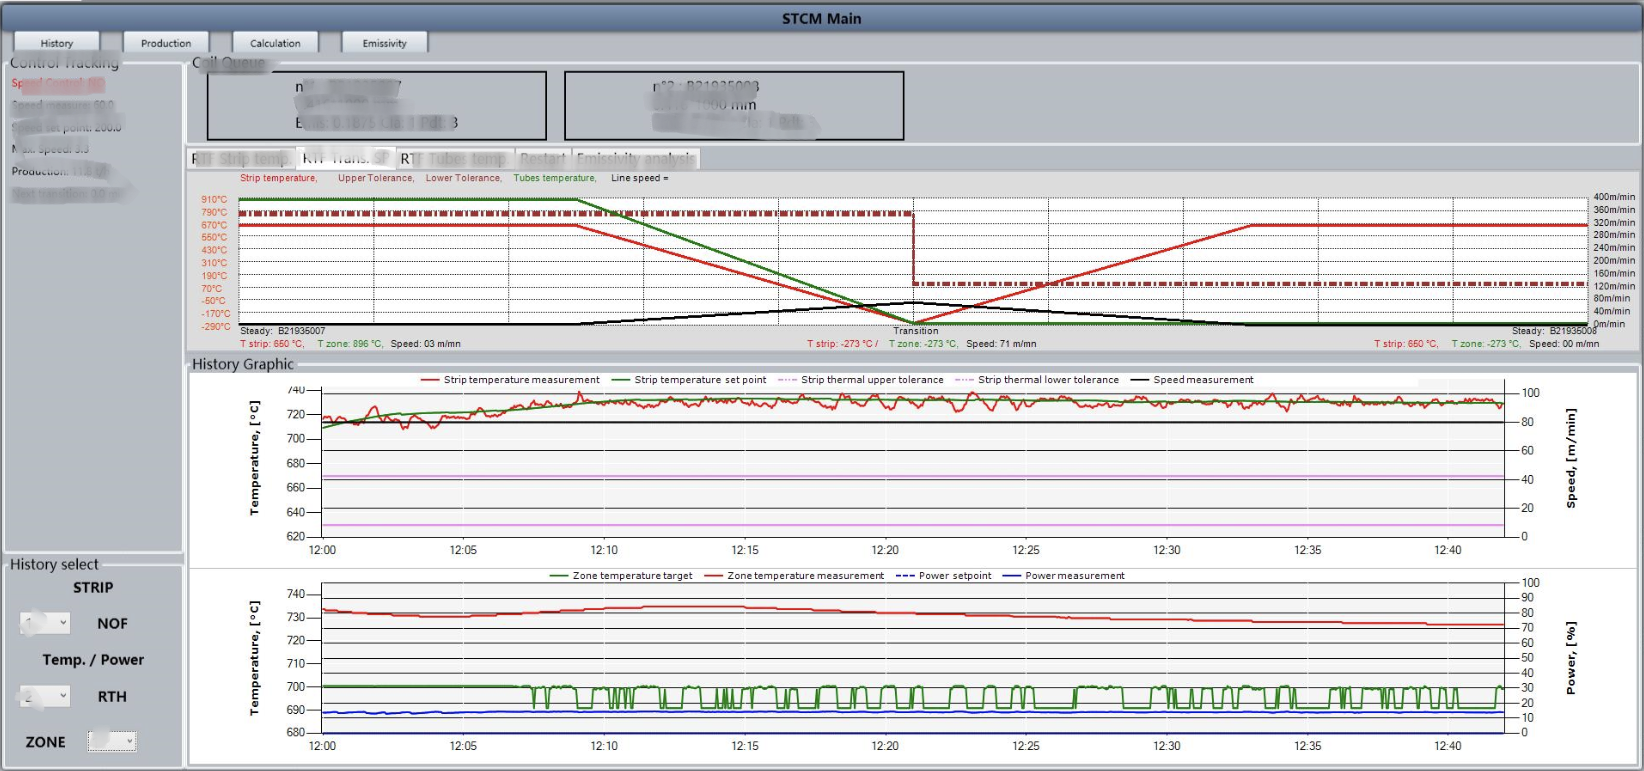Screen dimensions: 1644x771
Task: Click the 'T zone: 896 °C' value
Action: click(x=350, y=344)
